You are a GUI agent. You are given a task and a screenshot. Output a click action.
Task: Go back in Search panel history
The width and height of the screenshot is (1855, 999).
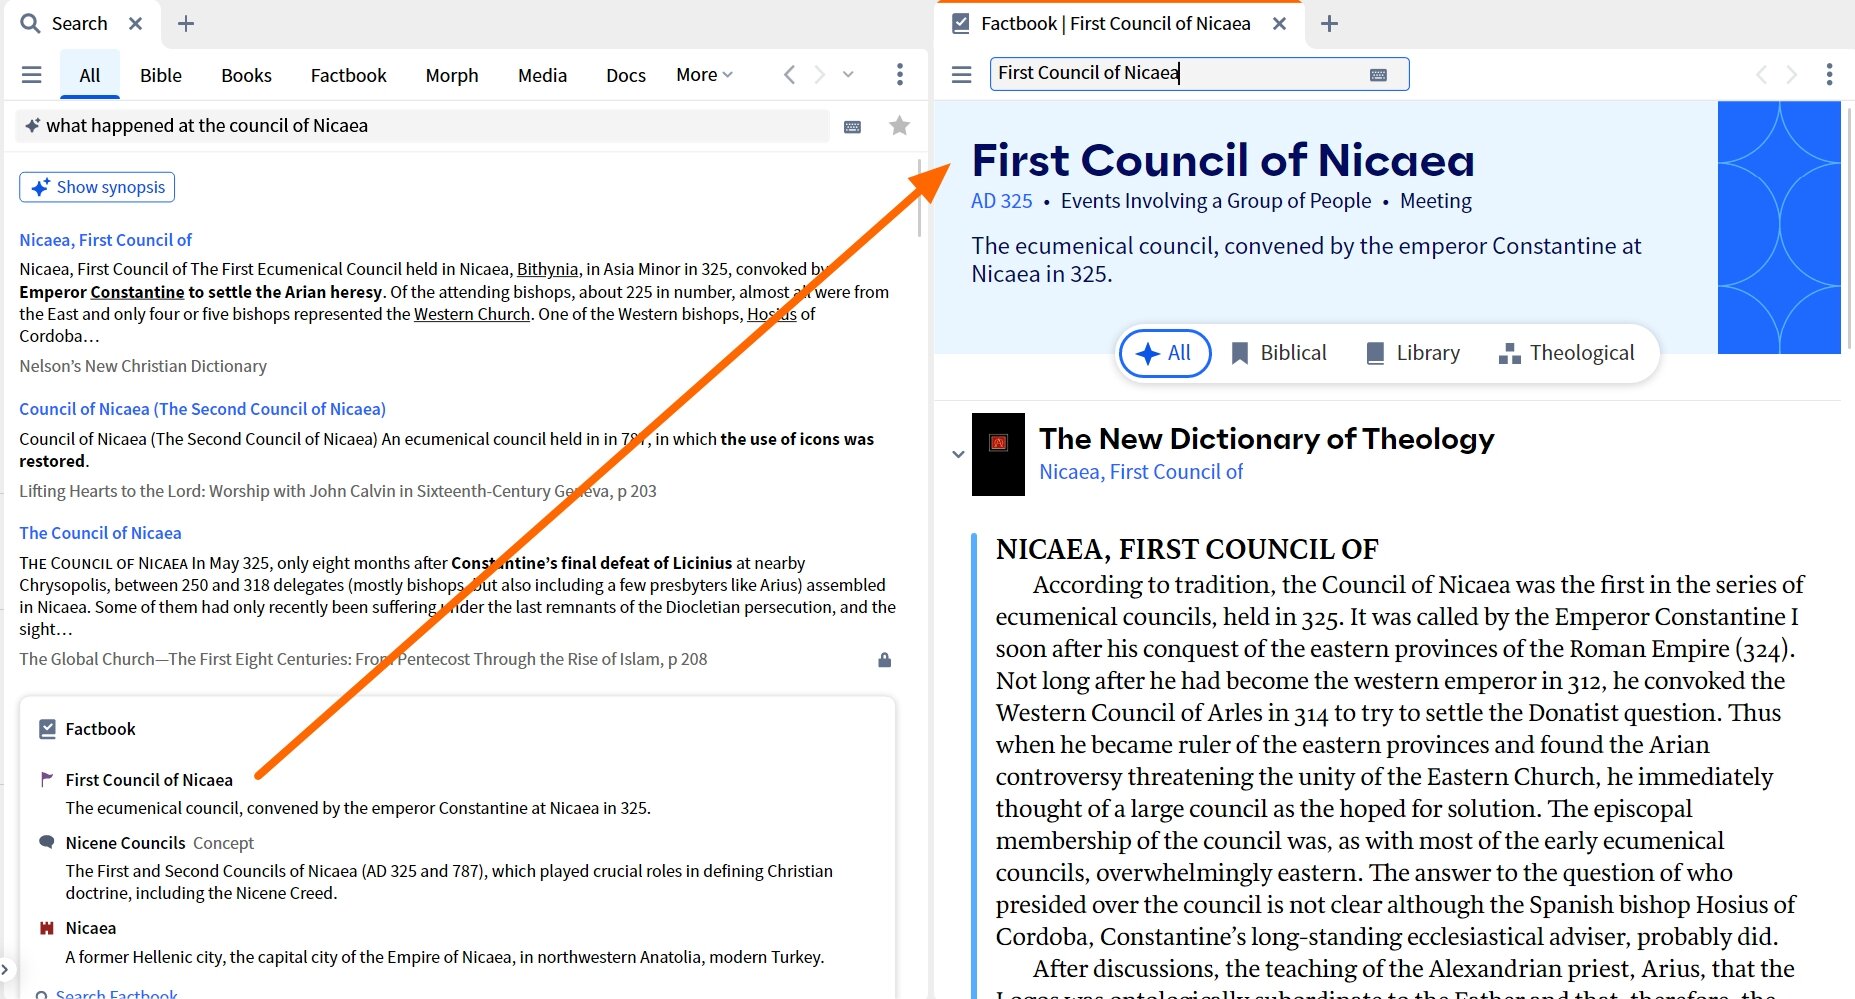coord(789,75)
